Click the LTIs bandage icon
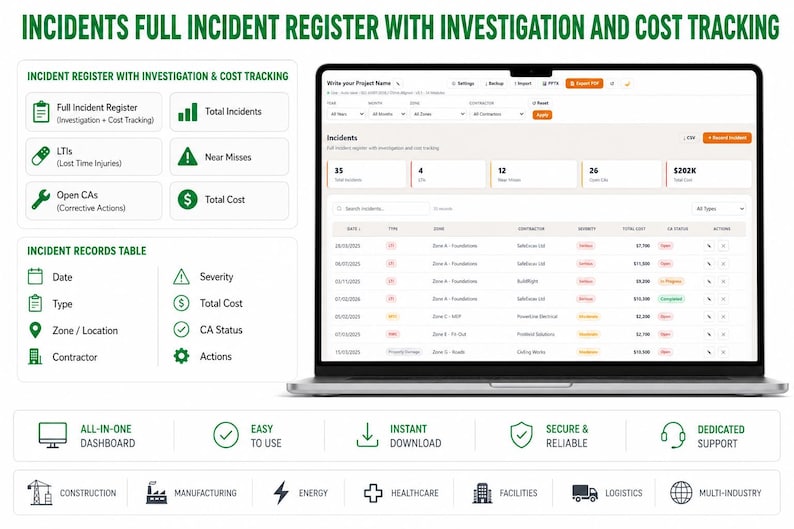 (x=41, y=156)
